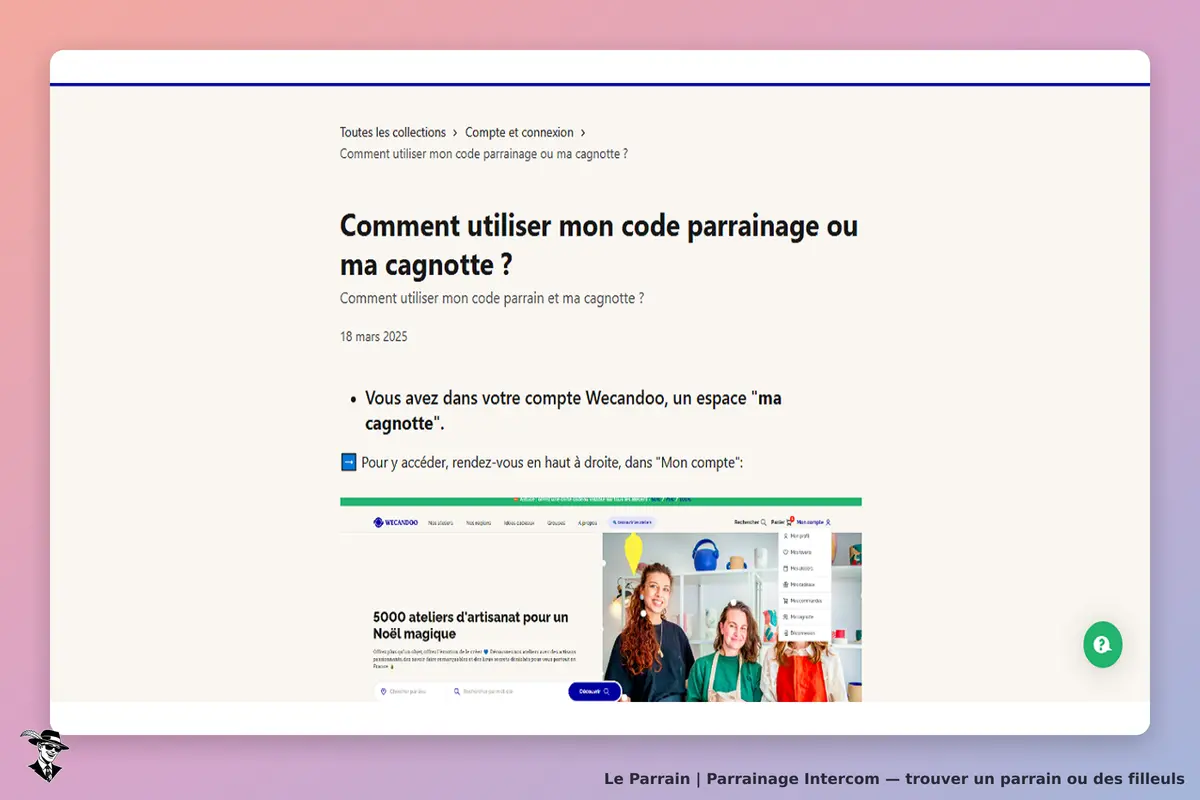Image resolution: width=1200 pixels, height=800 pixels.
Task: Click subtitle 'Comment utiliser mon code parrain et ma cagnotte ?'
Action: (x=492, y=298)
